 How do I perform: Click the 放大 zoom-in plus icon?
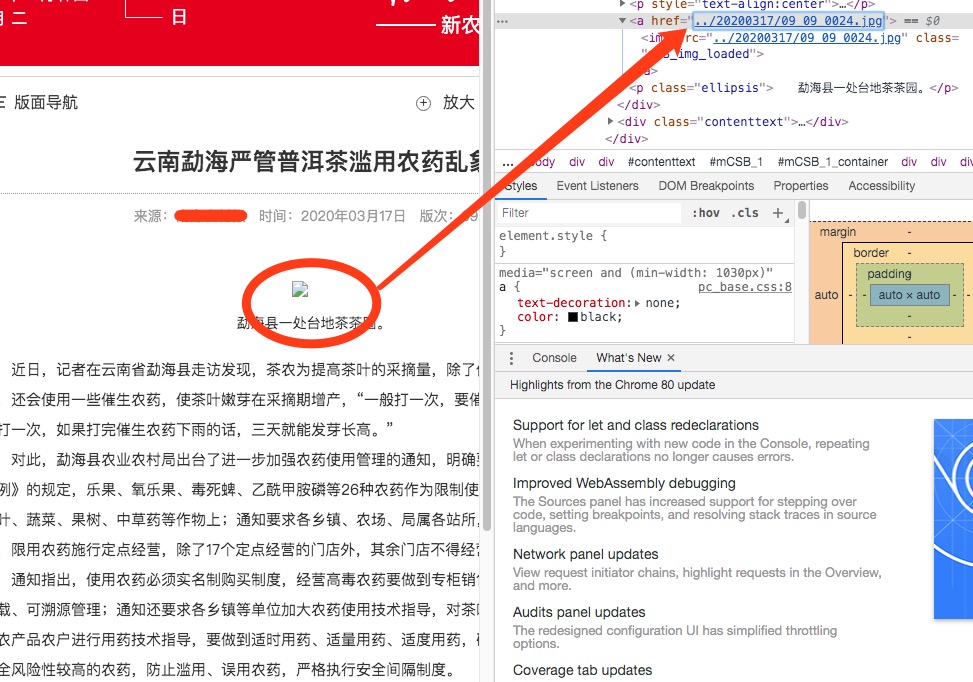[423, 103]
